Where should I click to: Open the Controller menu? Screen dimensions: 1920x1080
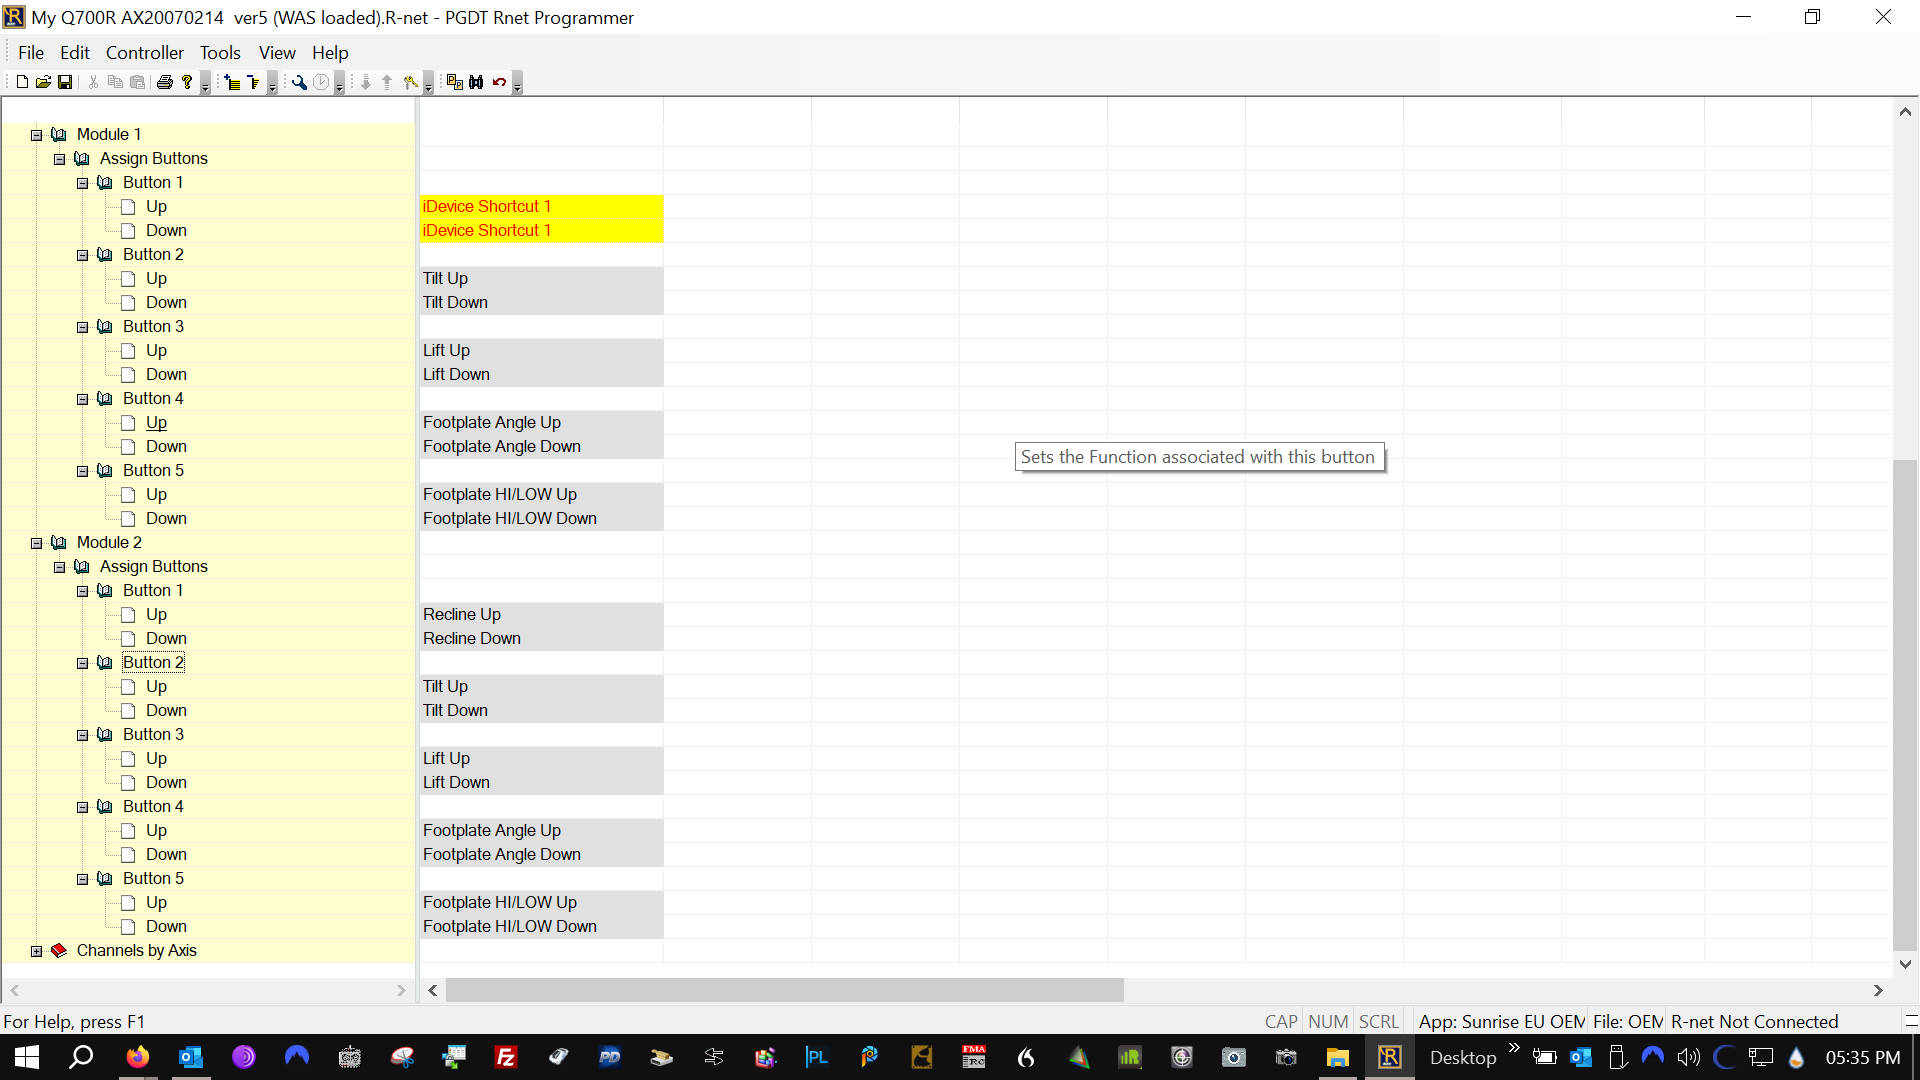point(144,53)
